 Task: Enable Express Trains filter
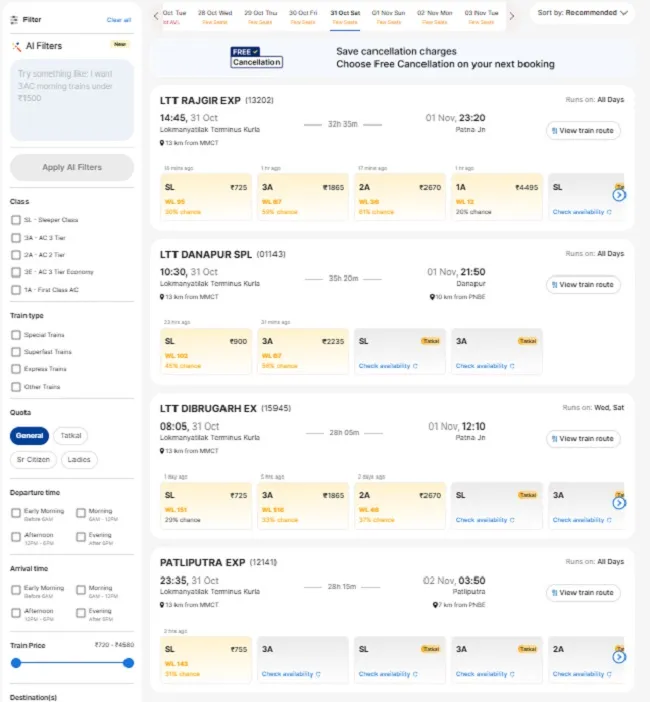[16, 369]
